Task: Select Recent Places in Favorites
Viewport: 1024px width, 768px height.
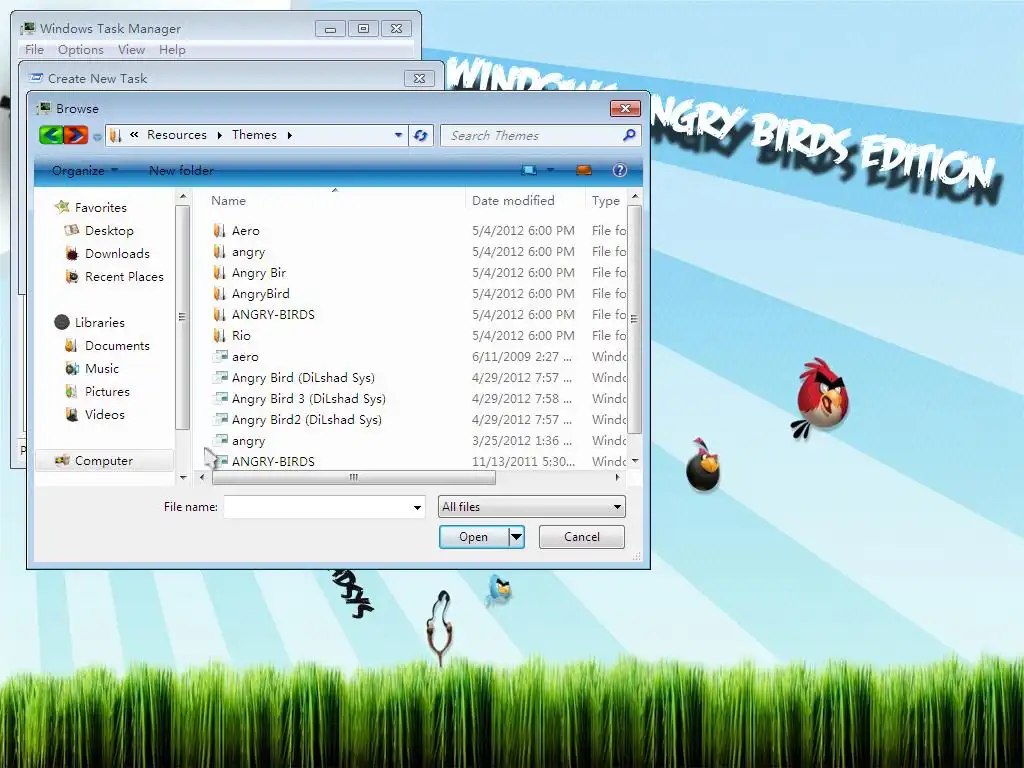Action: [x=124, y=277]
